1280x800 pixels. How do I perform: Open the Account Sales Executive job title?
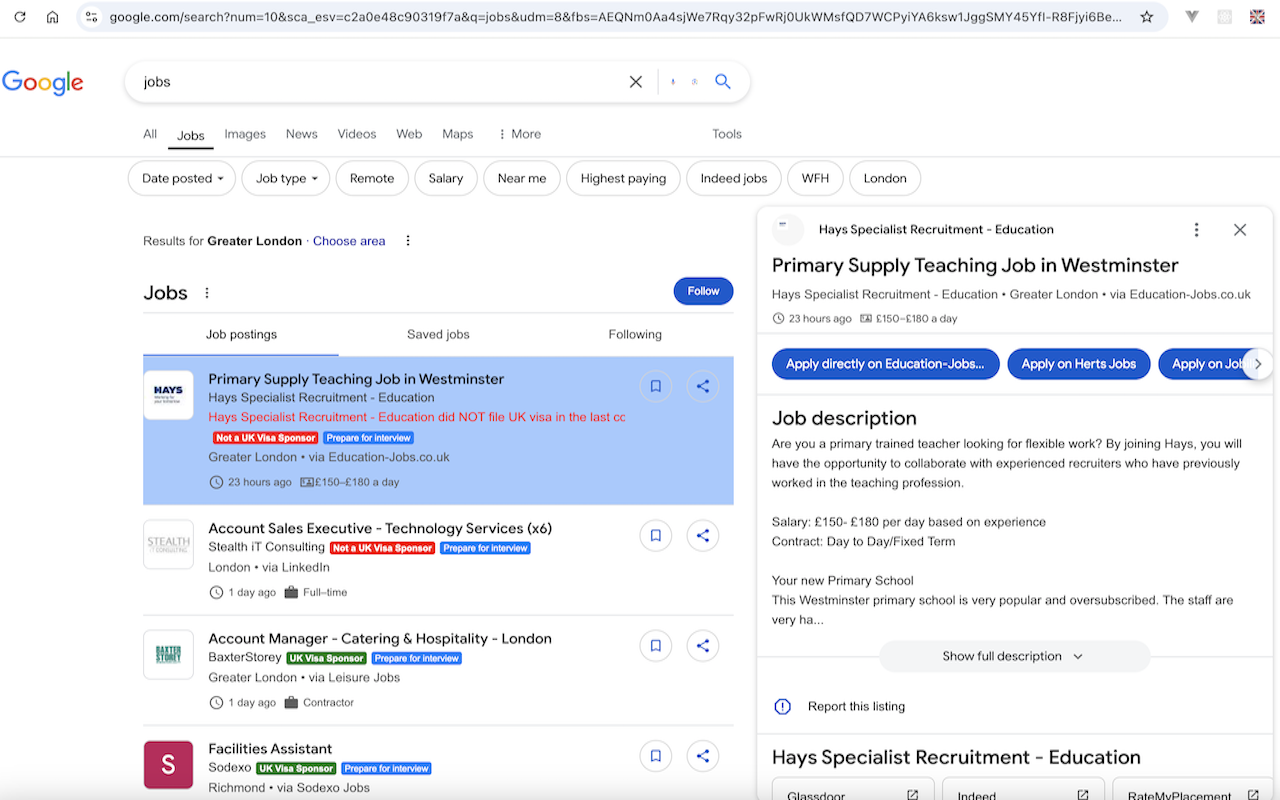(380, 528)
